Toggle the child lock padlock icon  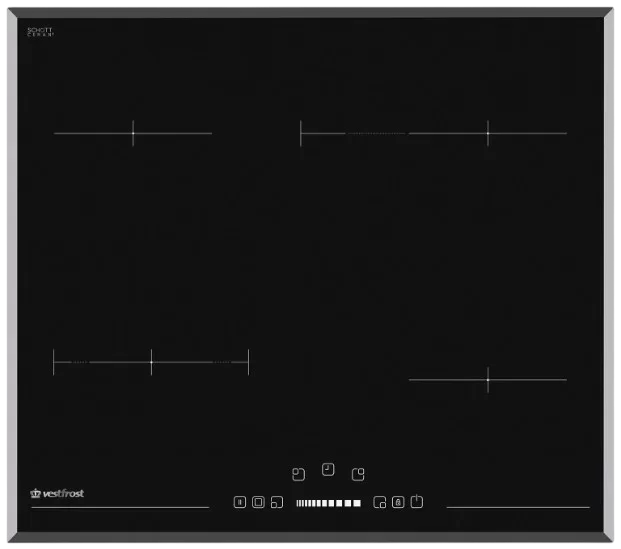tap(398, 502)
